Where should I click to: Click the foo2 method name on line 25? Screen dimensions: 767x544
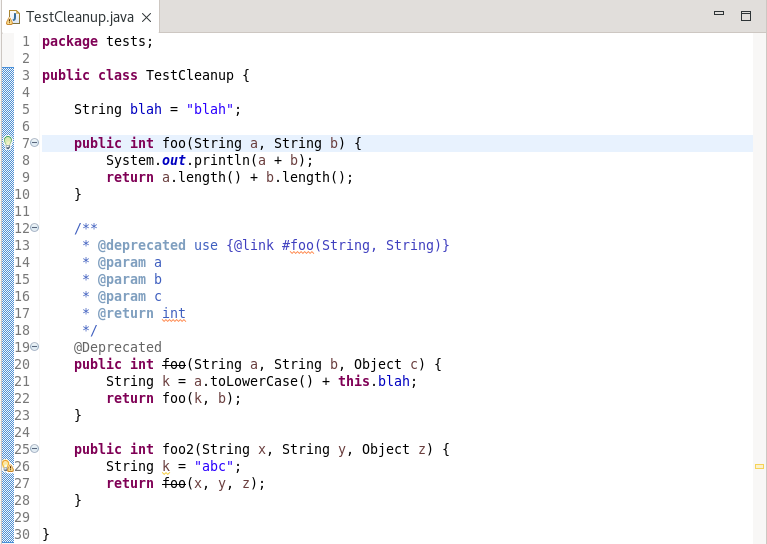coord(178,449)
